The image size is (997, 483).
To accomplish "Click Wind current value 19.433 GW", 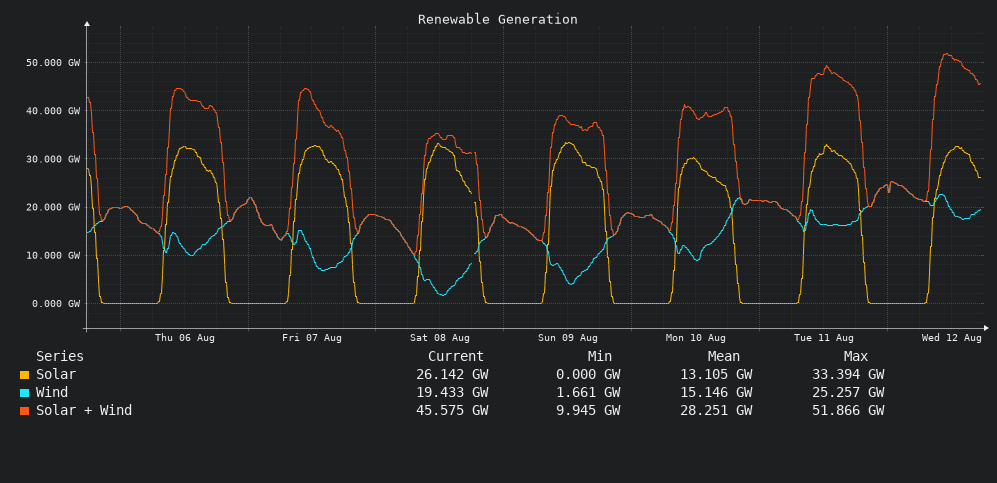I will (x=452, y=392).
